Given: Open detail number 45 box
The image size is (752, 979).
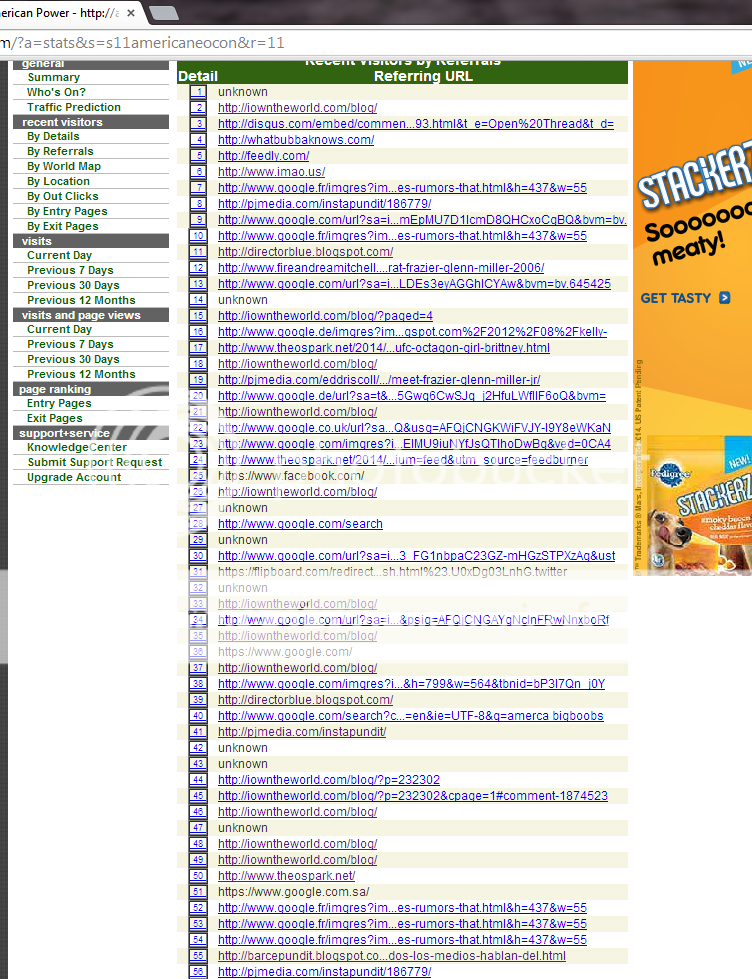Looking at the screenshot, I should (x=199, y=796).
